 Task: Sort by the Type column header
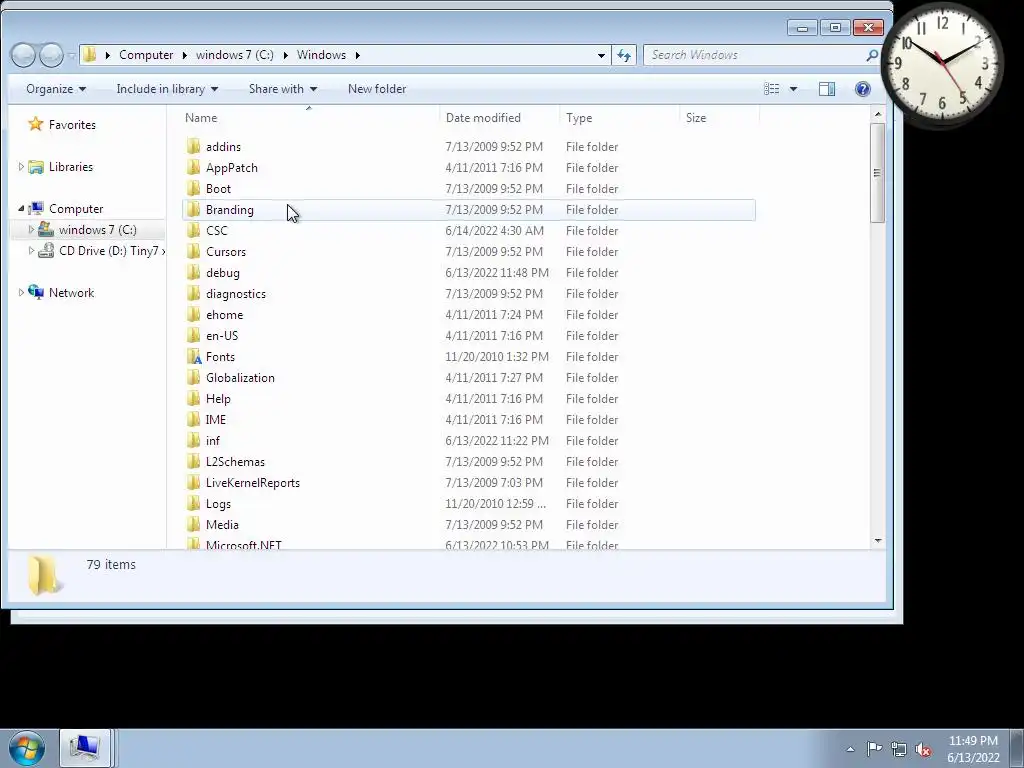(620, 118)
